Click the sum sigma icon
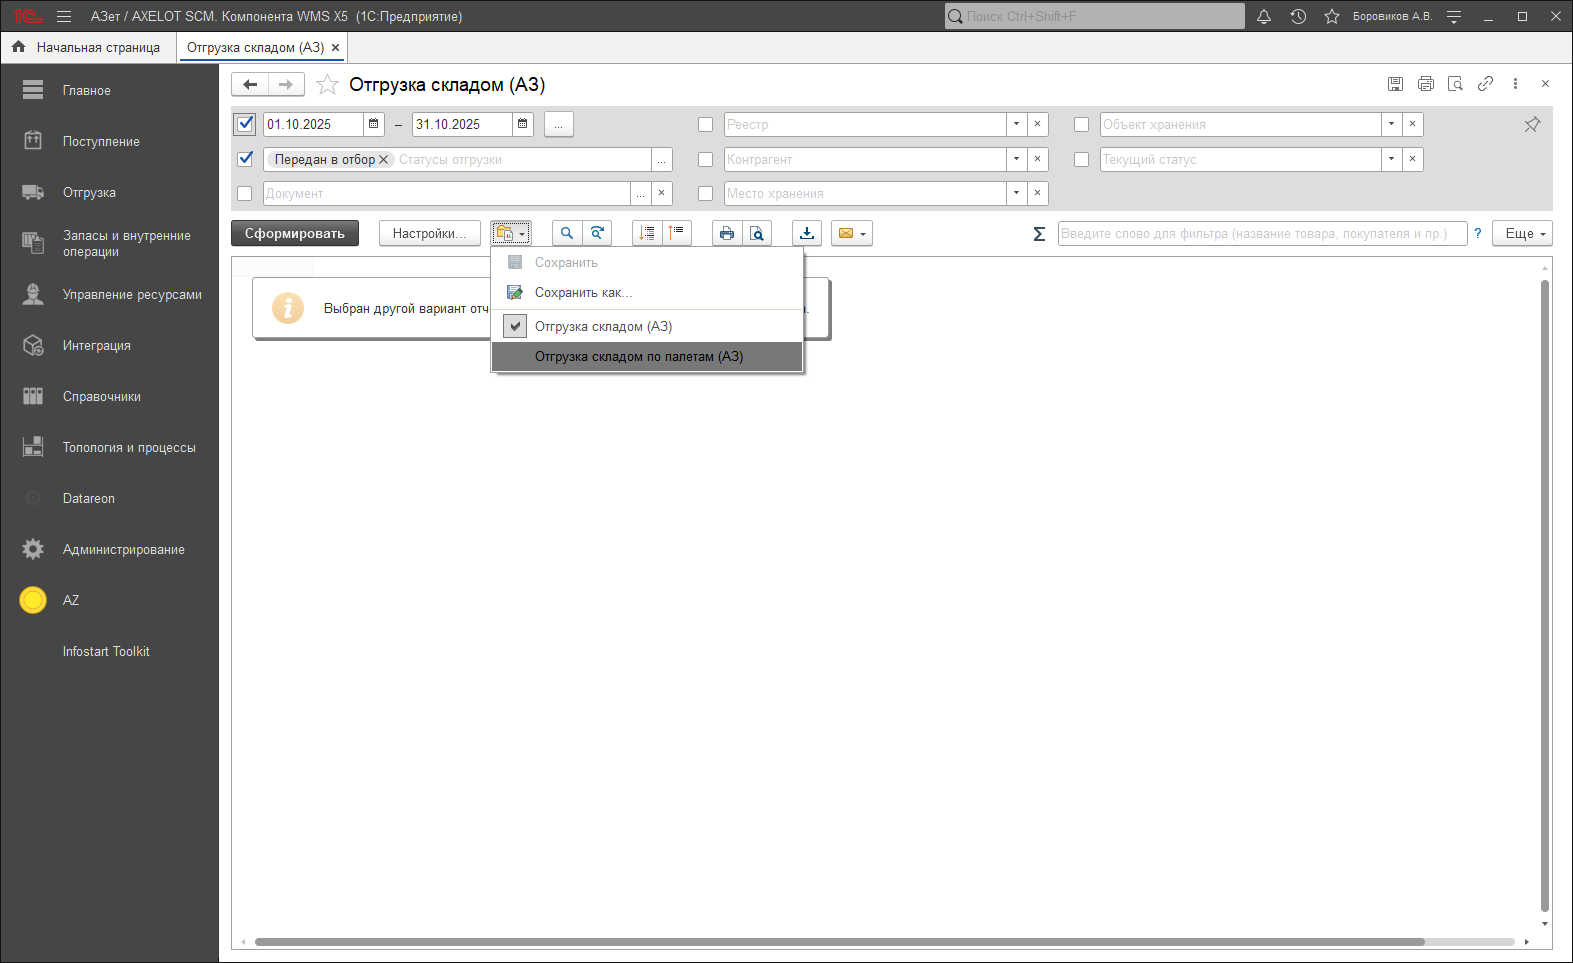 pos(1039,234)
